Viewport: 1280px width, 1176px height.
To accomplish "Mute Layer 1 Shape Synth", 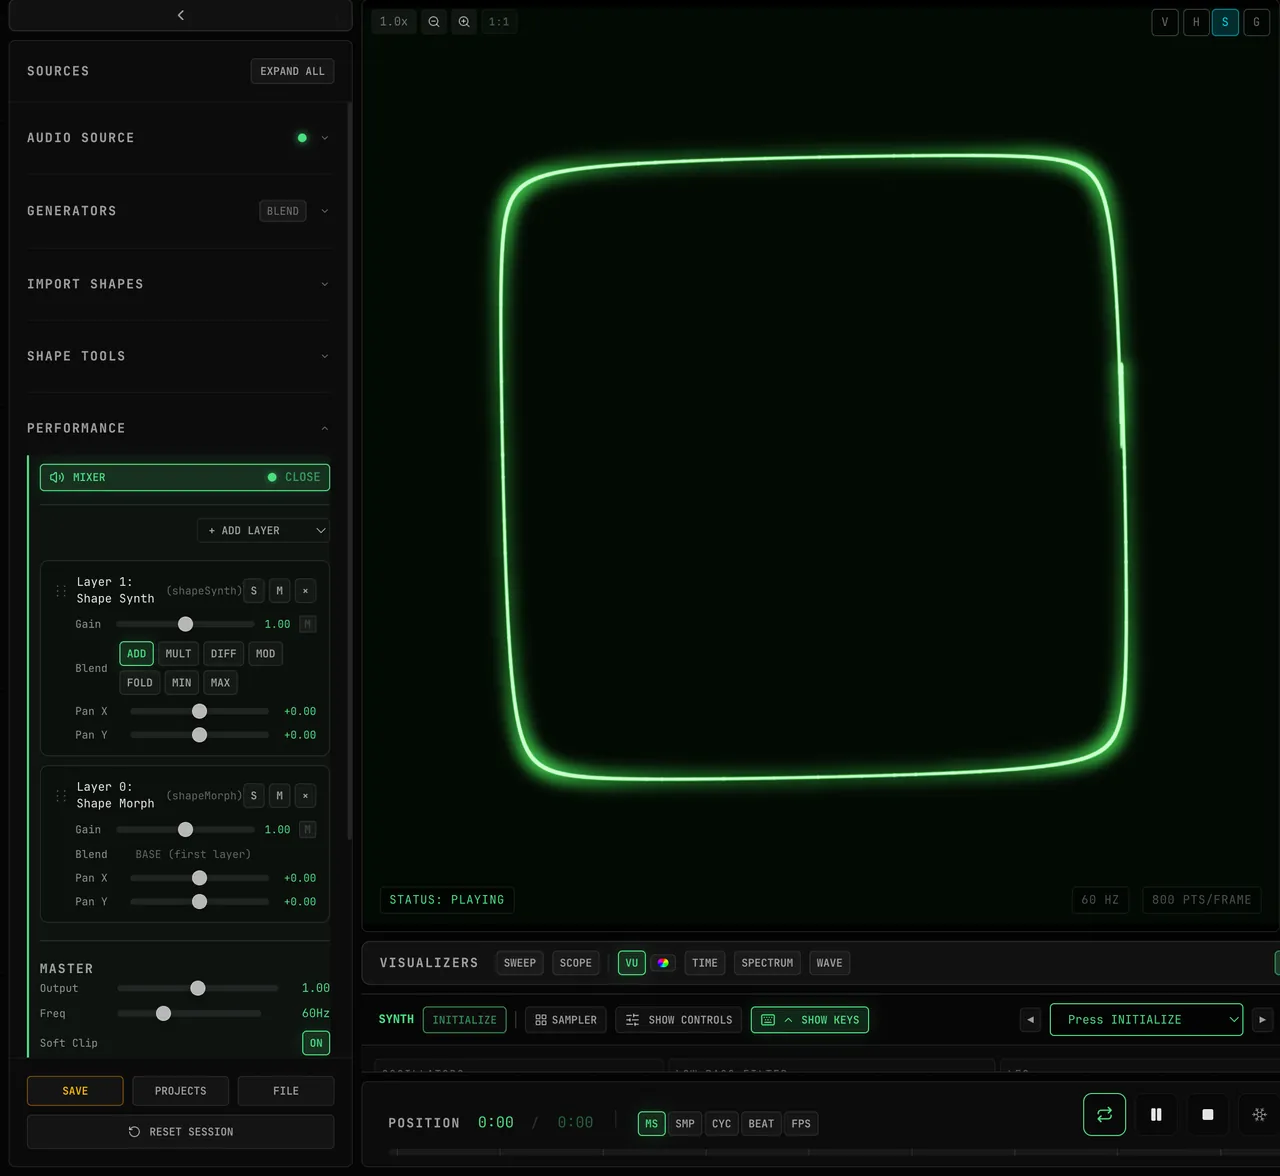I will (x=279, y=591).
